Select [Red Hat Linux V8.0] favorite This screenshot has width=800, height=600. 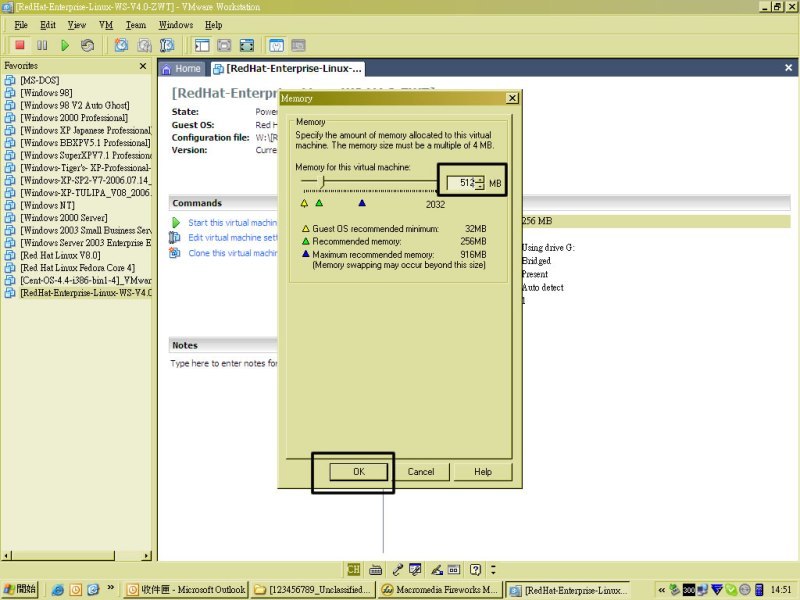(x=60, y=255)
